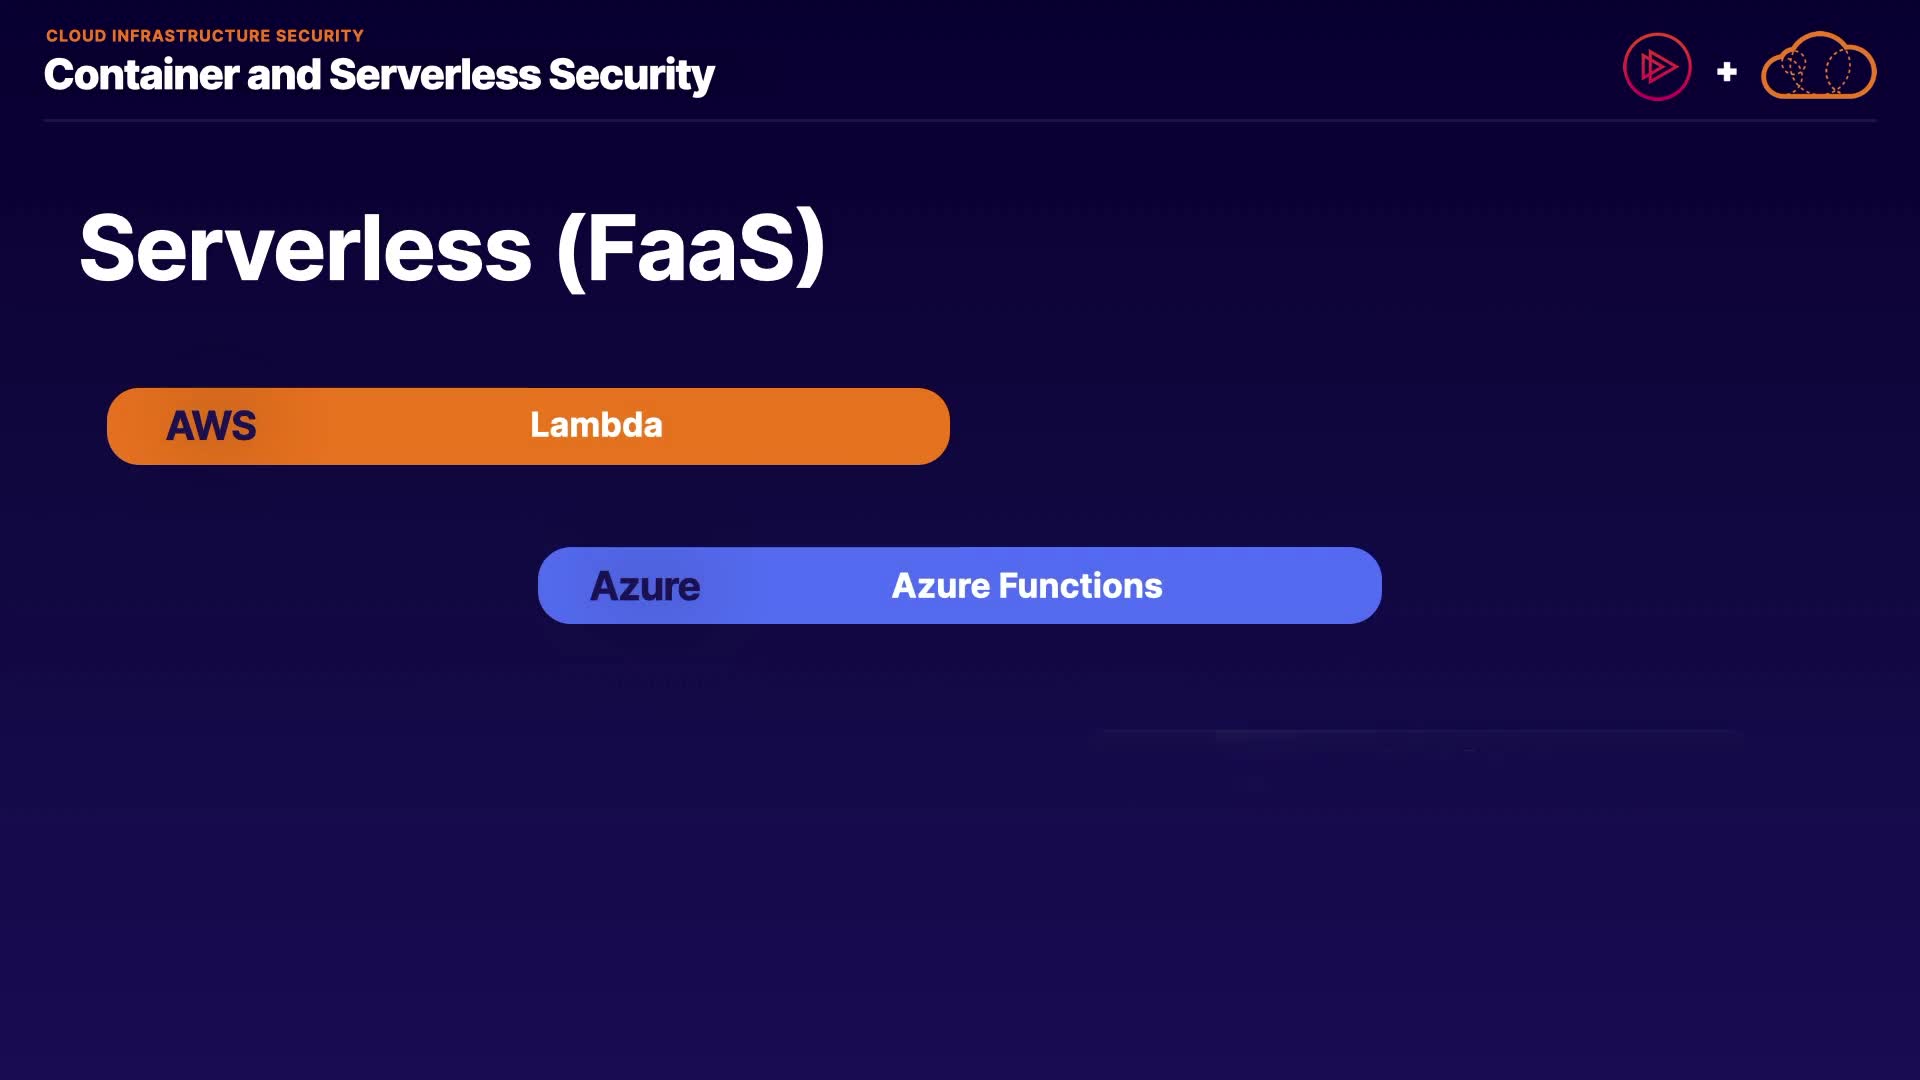Click 'Security' in the white header title

pyautogui.click(x=631, y=75)
